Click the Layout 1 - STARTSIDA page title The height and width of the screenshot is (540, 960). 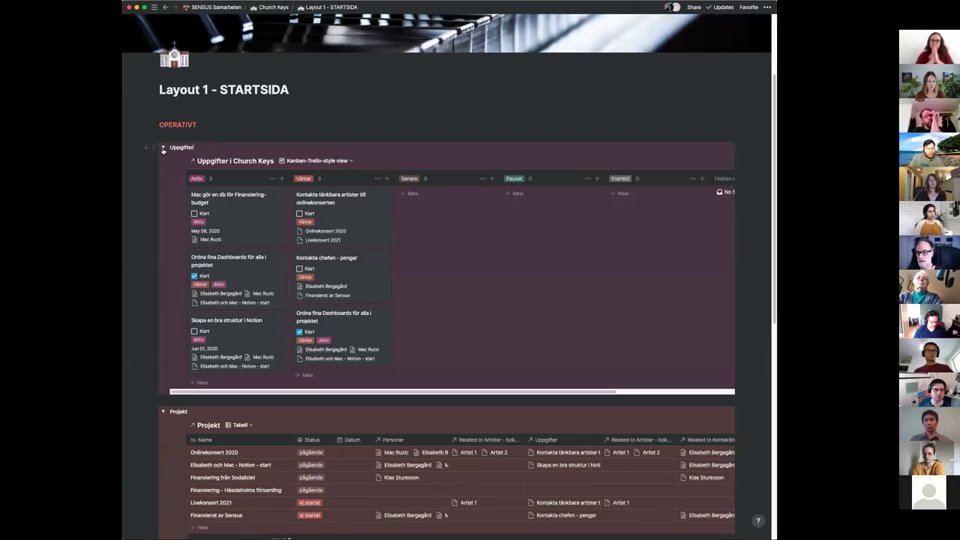(224, 90)
